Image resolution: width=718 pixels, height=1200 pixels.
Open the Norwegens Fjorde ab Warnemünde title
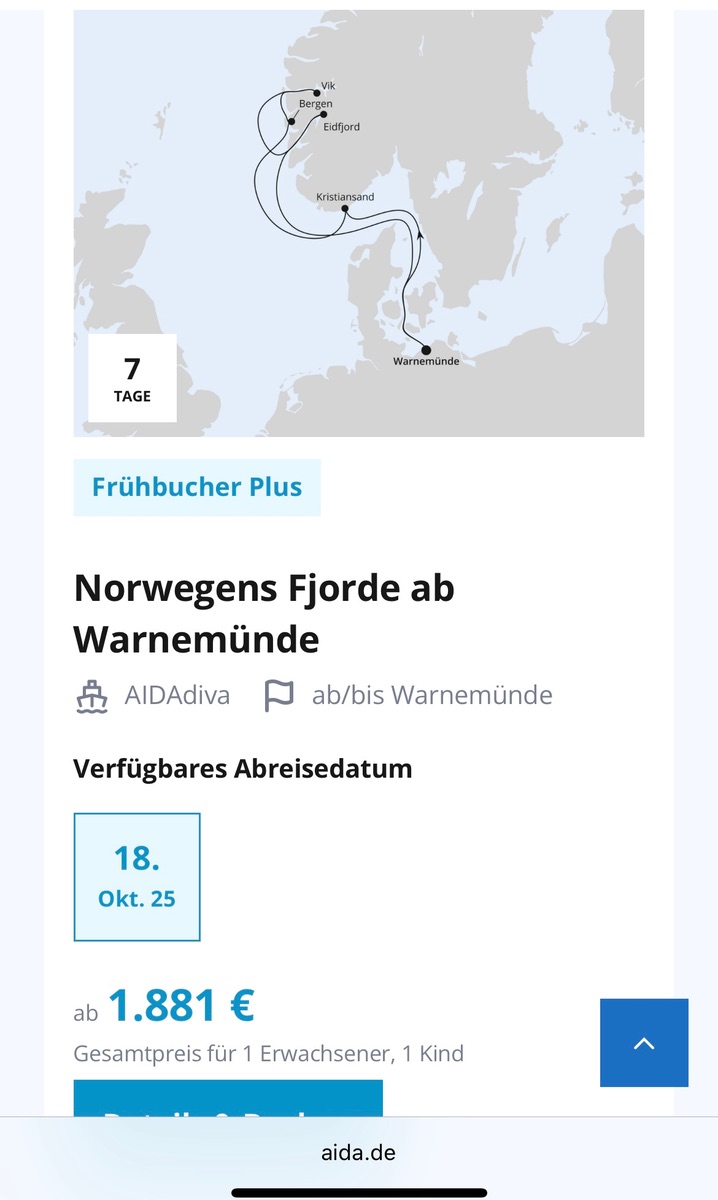pyautogui.click(x=264, y=613)
